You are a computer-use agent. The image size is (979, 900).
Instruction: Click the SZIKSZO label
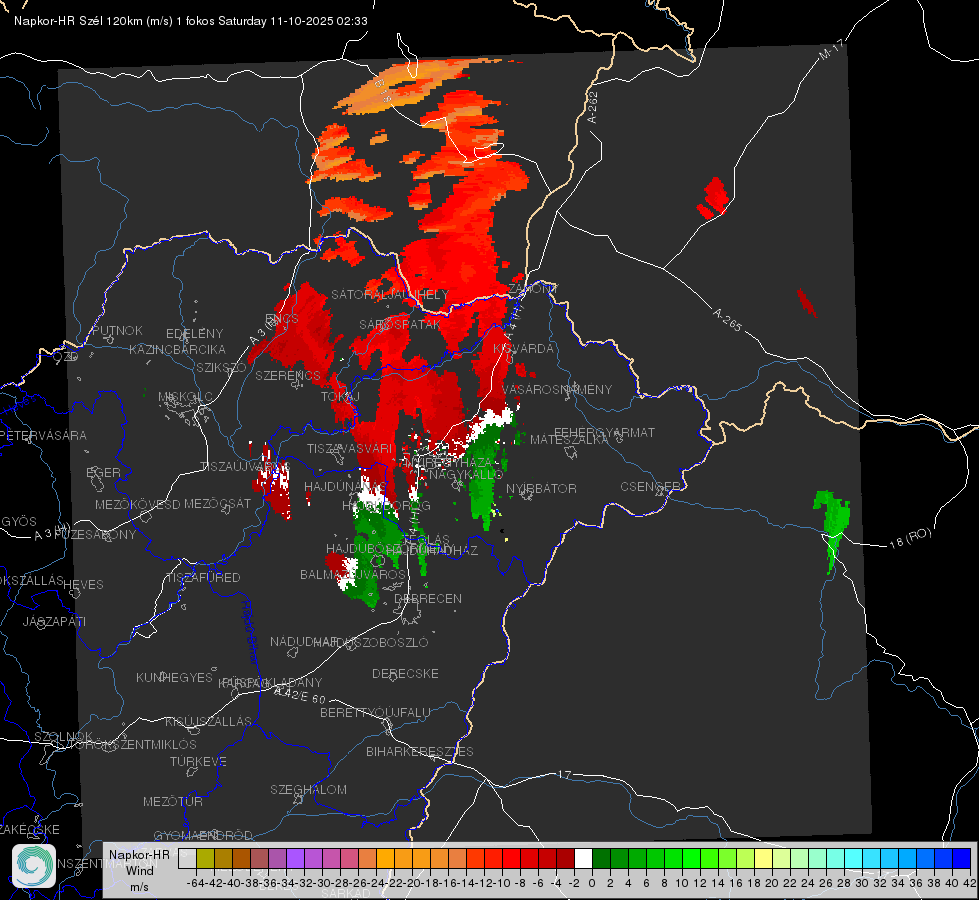(x=222, y=368)
